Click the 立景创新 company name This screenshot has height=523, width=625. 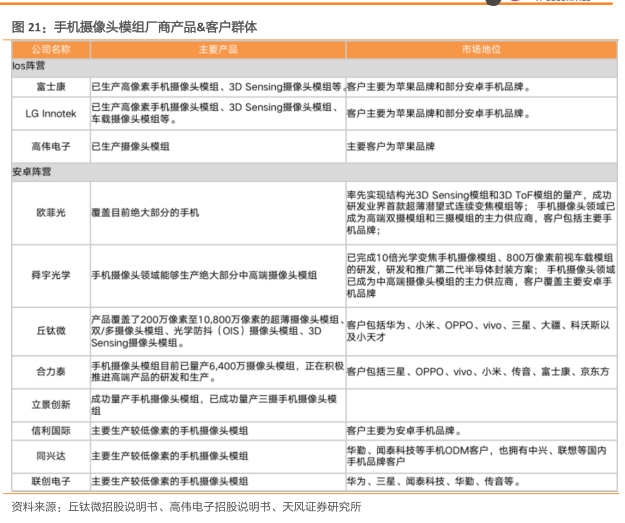tap(50, 405)
